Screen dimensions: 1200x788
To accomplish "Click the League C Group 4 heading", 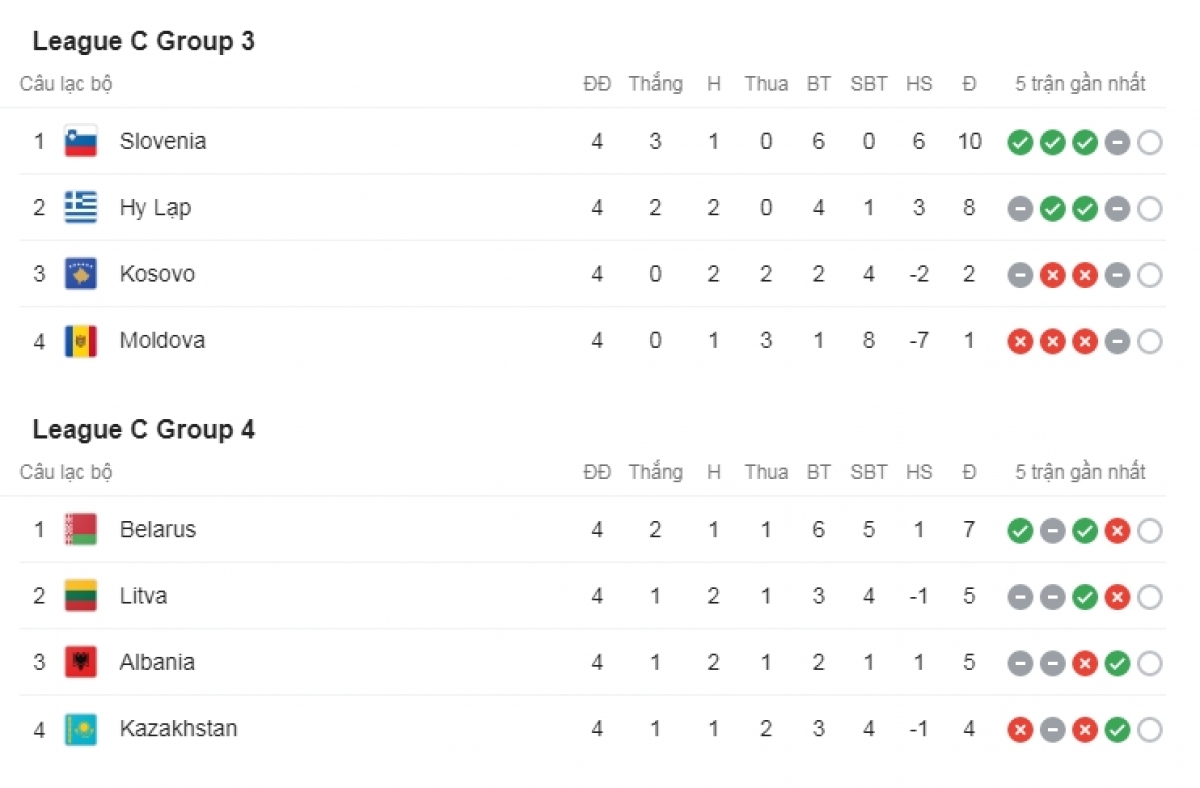I will [144, 429].
